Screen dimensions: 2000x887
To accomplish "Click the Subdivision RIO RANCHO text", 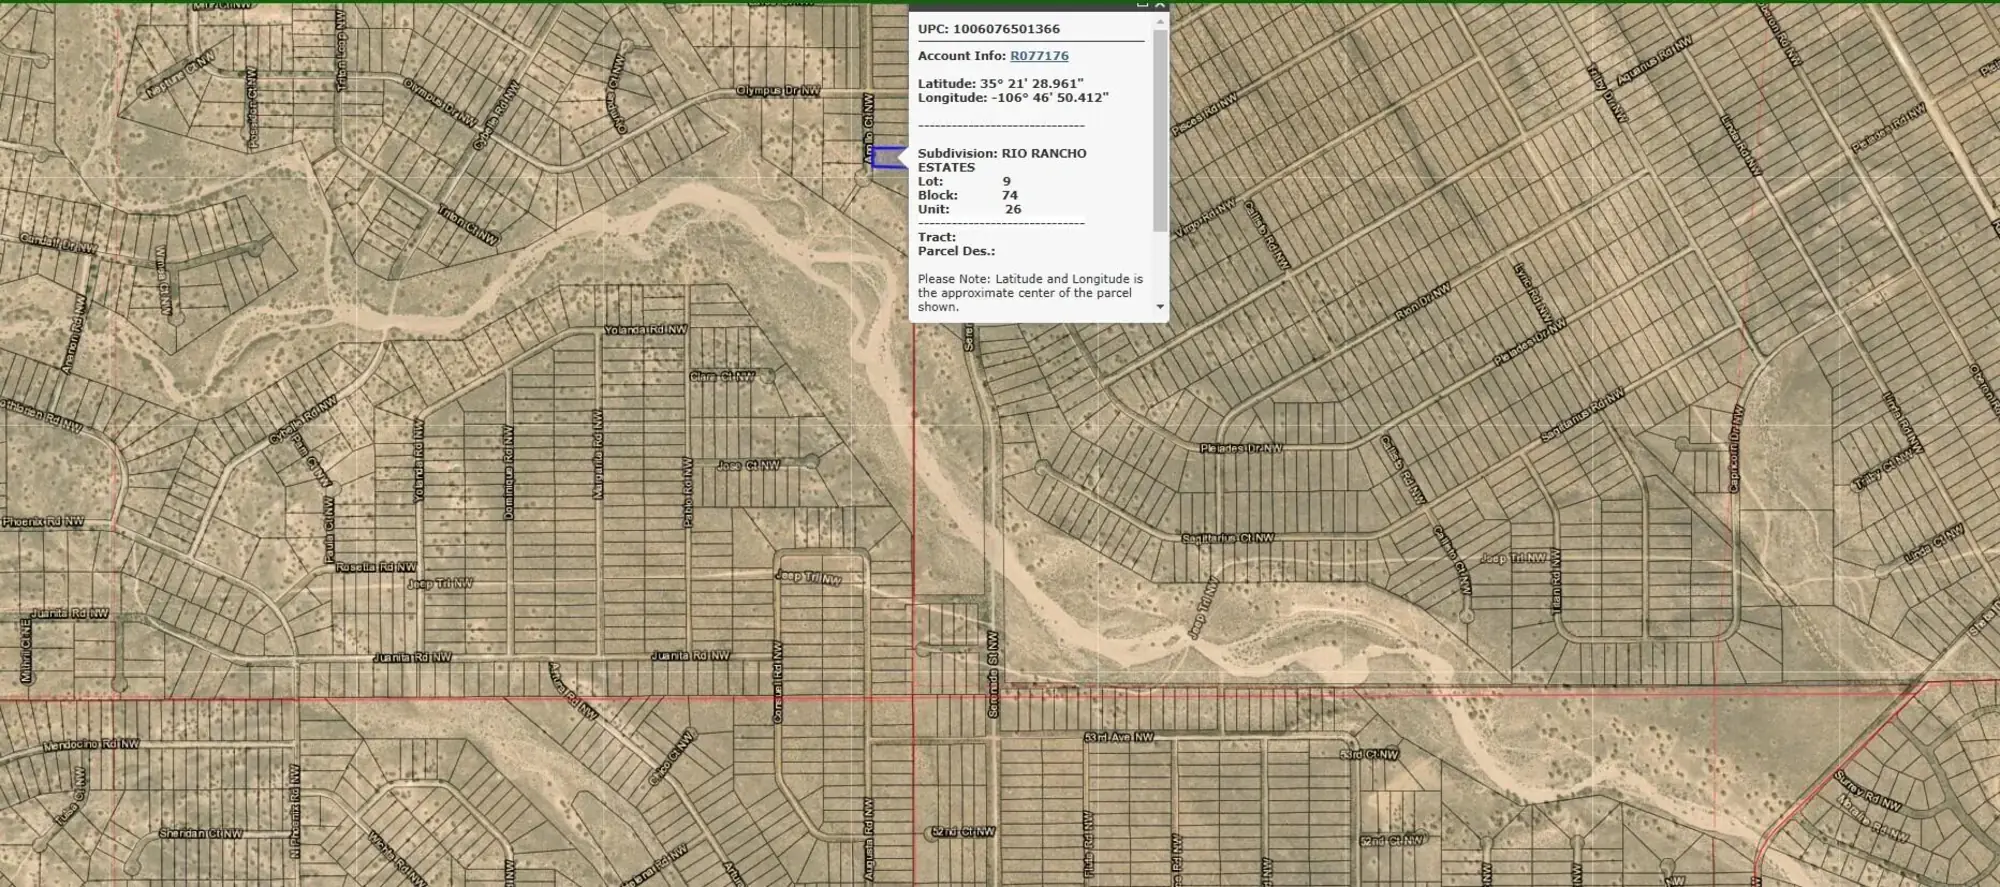I will point(1002,153).
